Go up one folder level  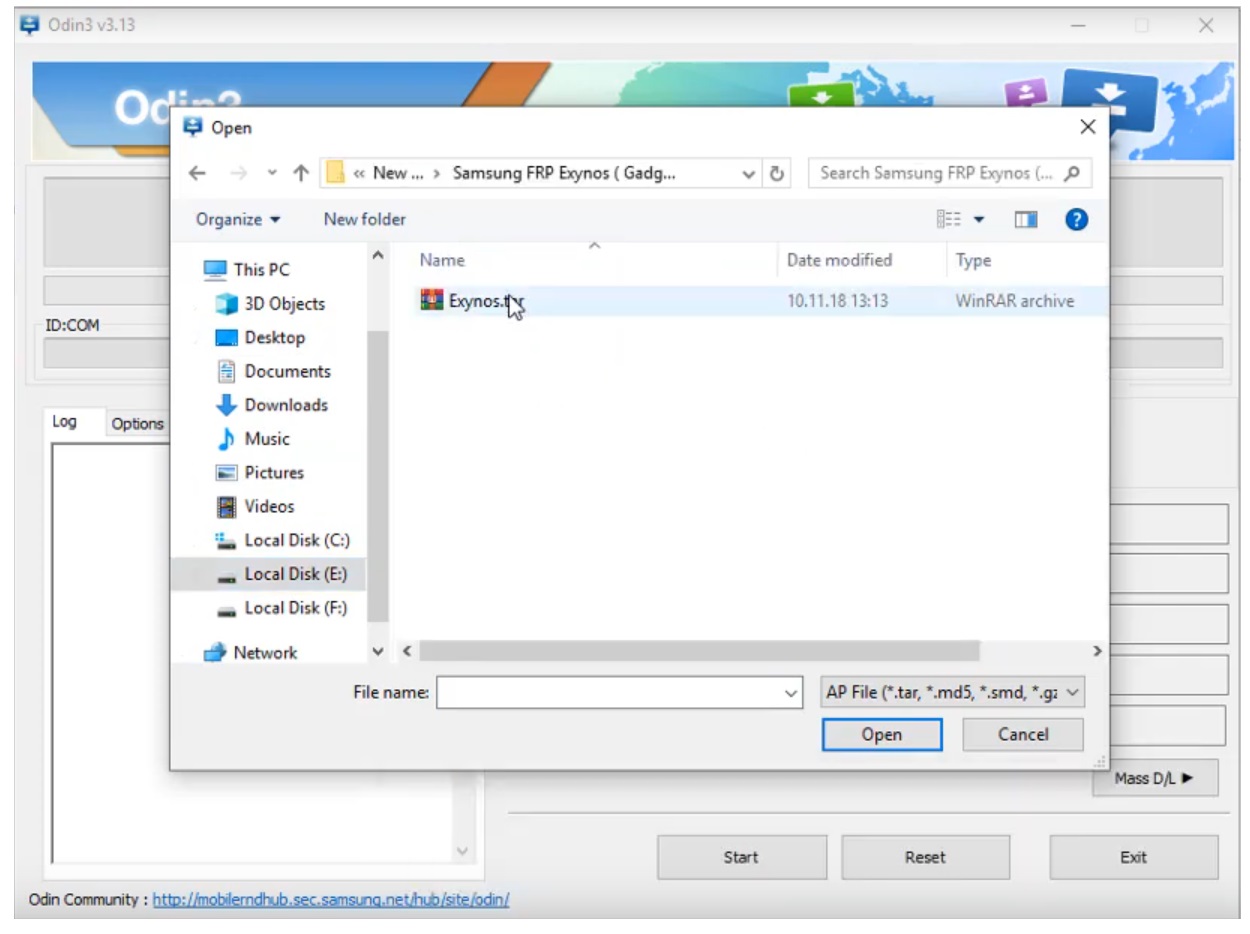pyautogui.click(x=300, y=173)
